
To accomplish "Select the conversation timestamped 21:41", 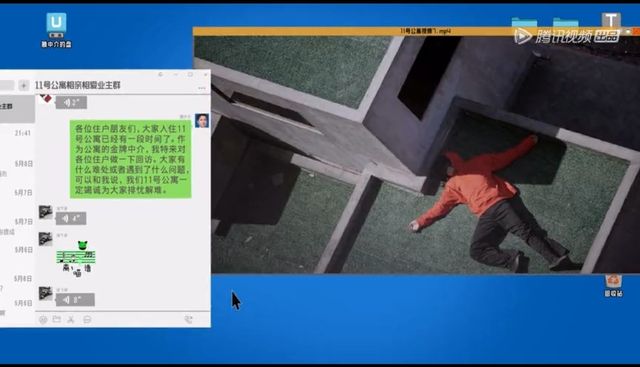I will (17, 133).
